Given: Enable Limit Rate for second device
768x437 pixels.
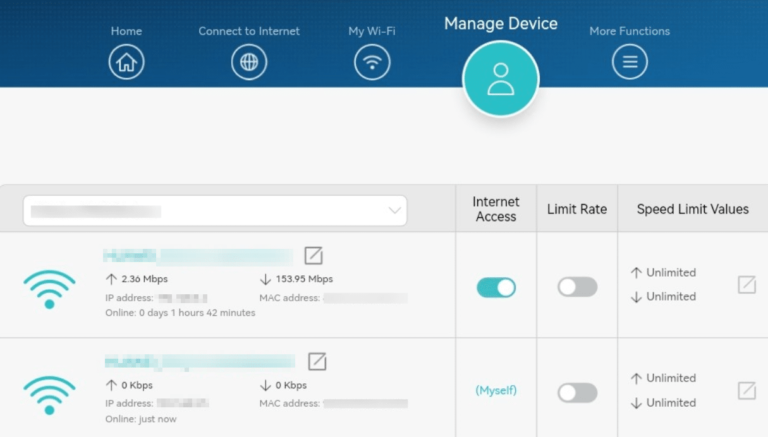Looking at the screenshot, I should (577, 392).
